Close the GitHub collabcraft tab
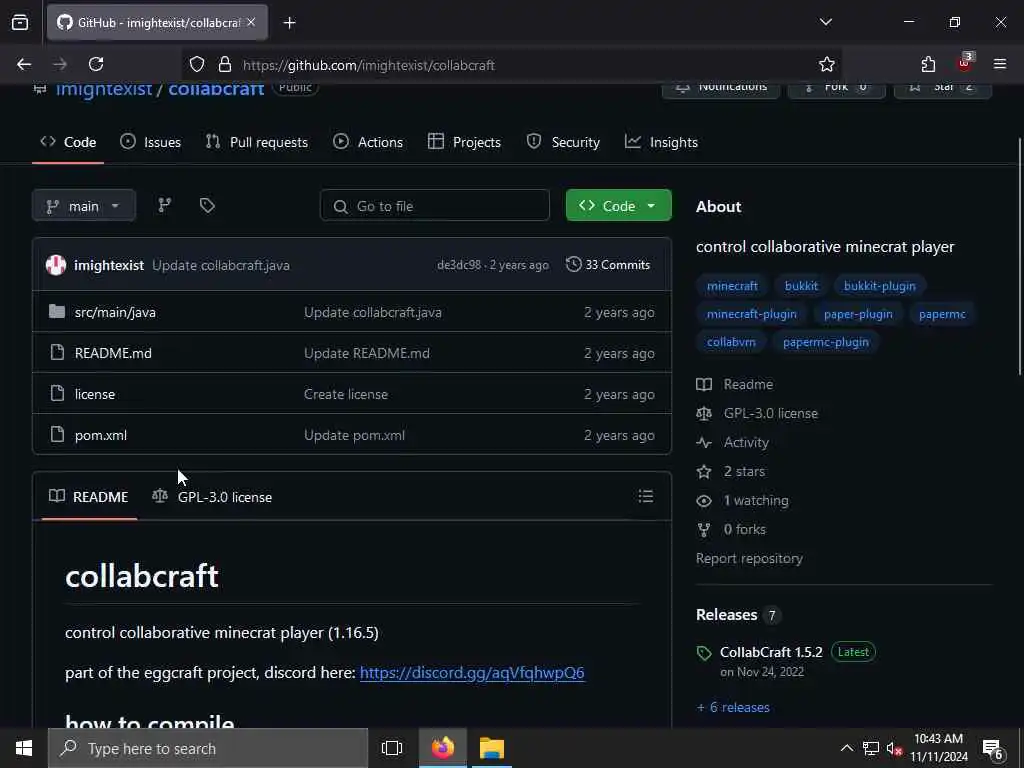This screenshot has height=768, width=1024. pyautogui.click(x=251, y=22)
